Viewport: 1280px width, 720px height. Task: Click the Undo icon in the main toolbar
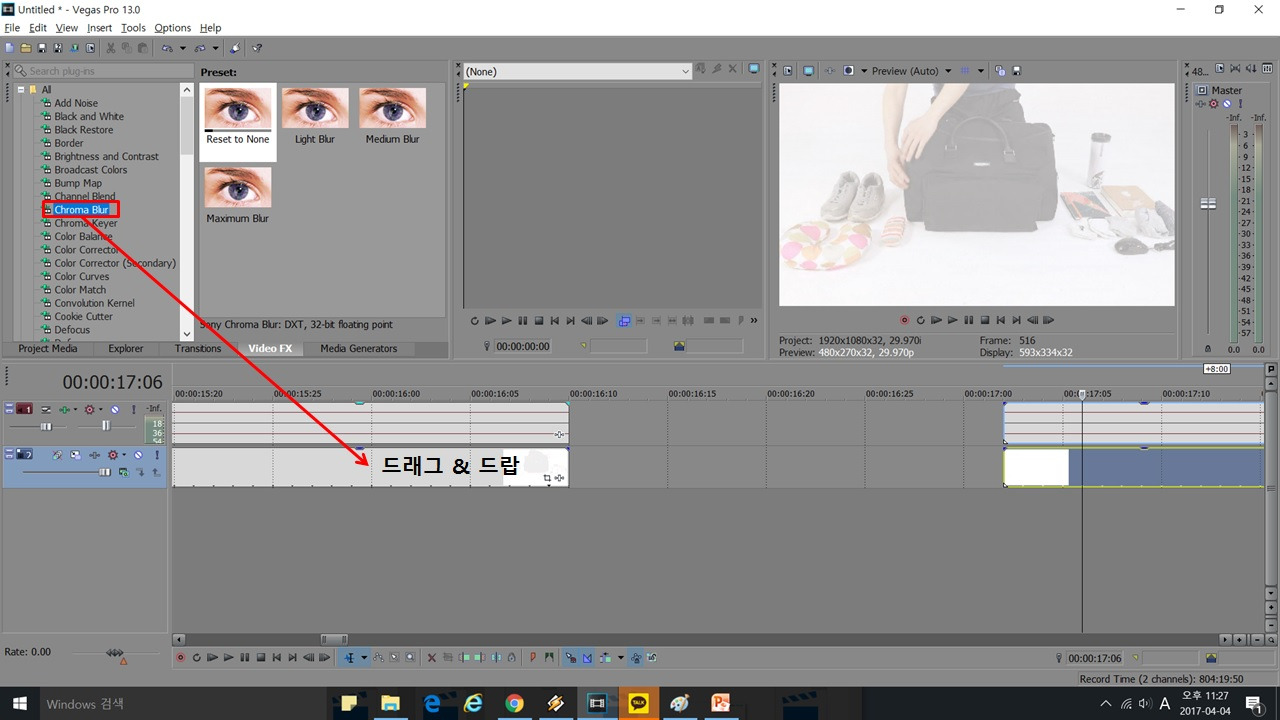(166, 48)
